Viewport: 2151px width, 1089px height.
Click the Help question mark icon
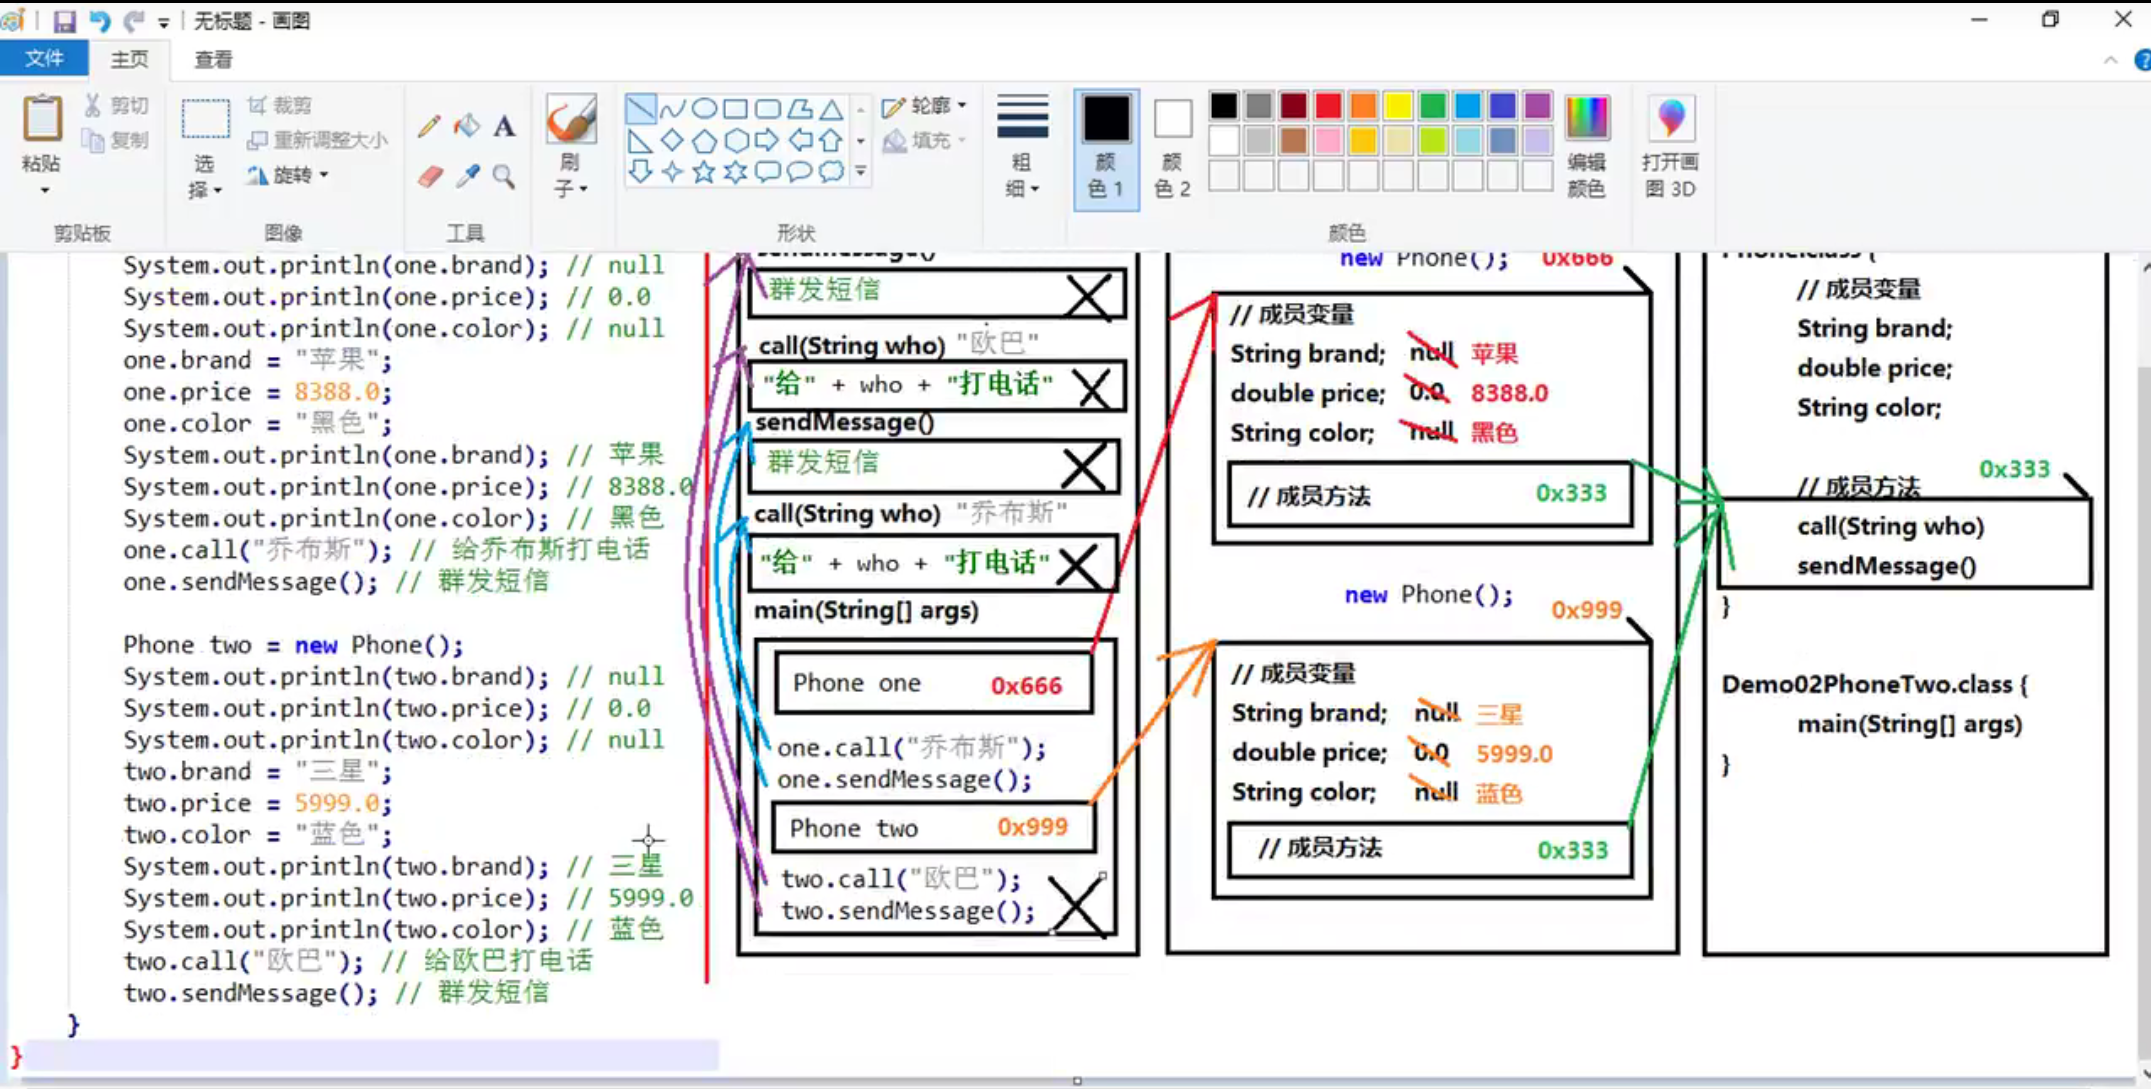tap(2142, 60)
